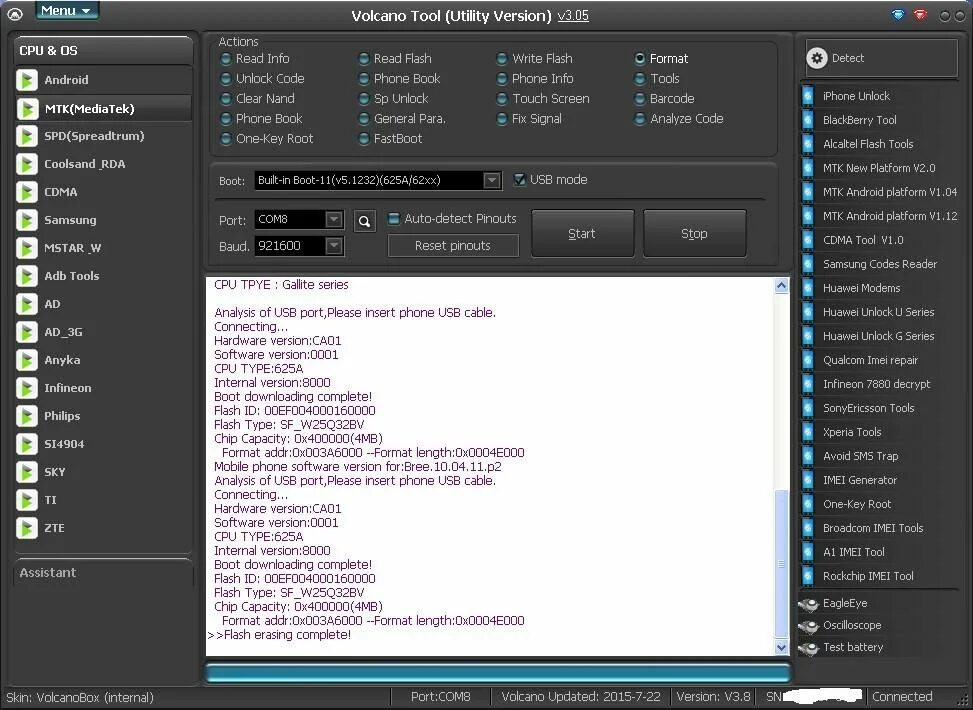973x710 pixels.
Task: Click the Alcaltel Flash Tools icon
Action: 808,144
